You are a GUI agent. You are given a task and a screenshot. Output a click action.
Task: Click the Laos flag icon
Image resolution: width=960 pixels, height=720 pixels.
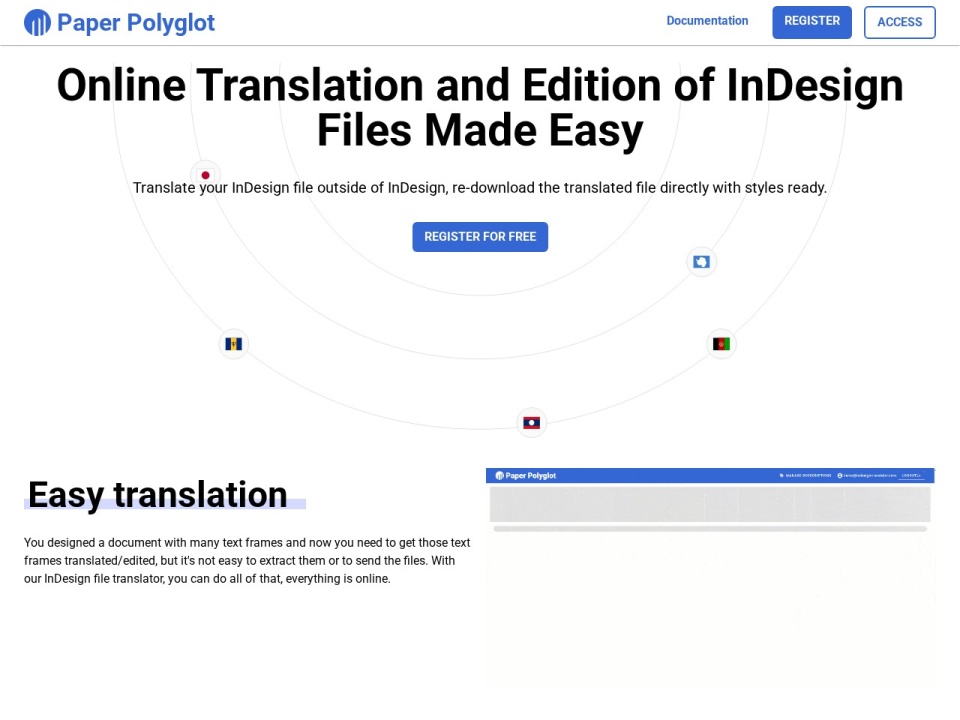tap(531, 423)
